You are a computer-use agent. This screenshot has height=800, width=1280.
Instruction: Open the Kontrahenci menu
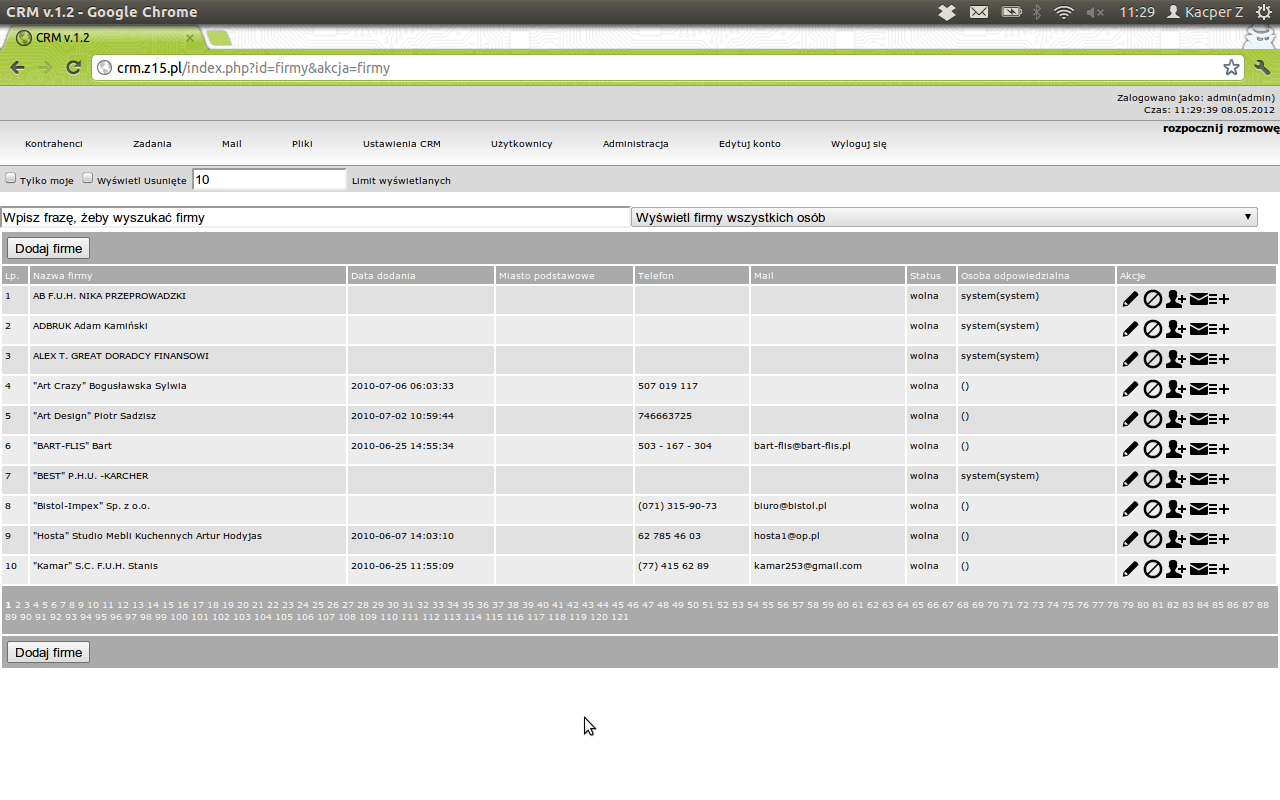click(54, 144)
